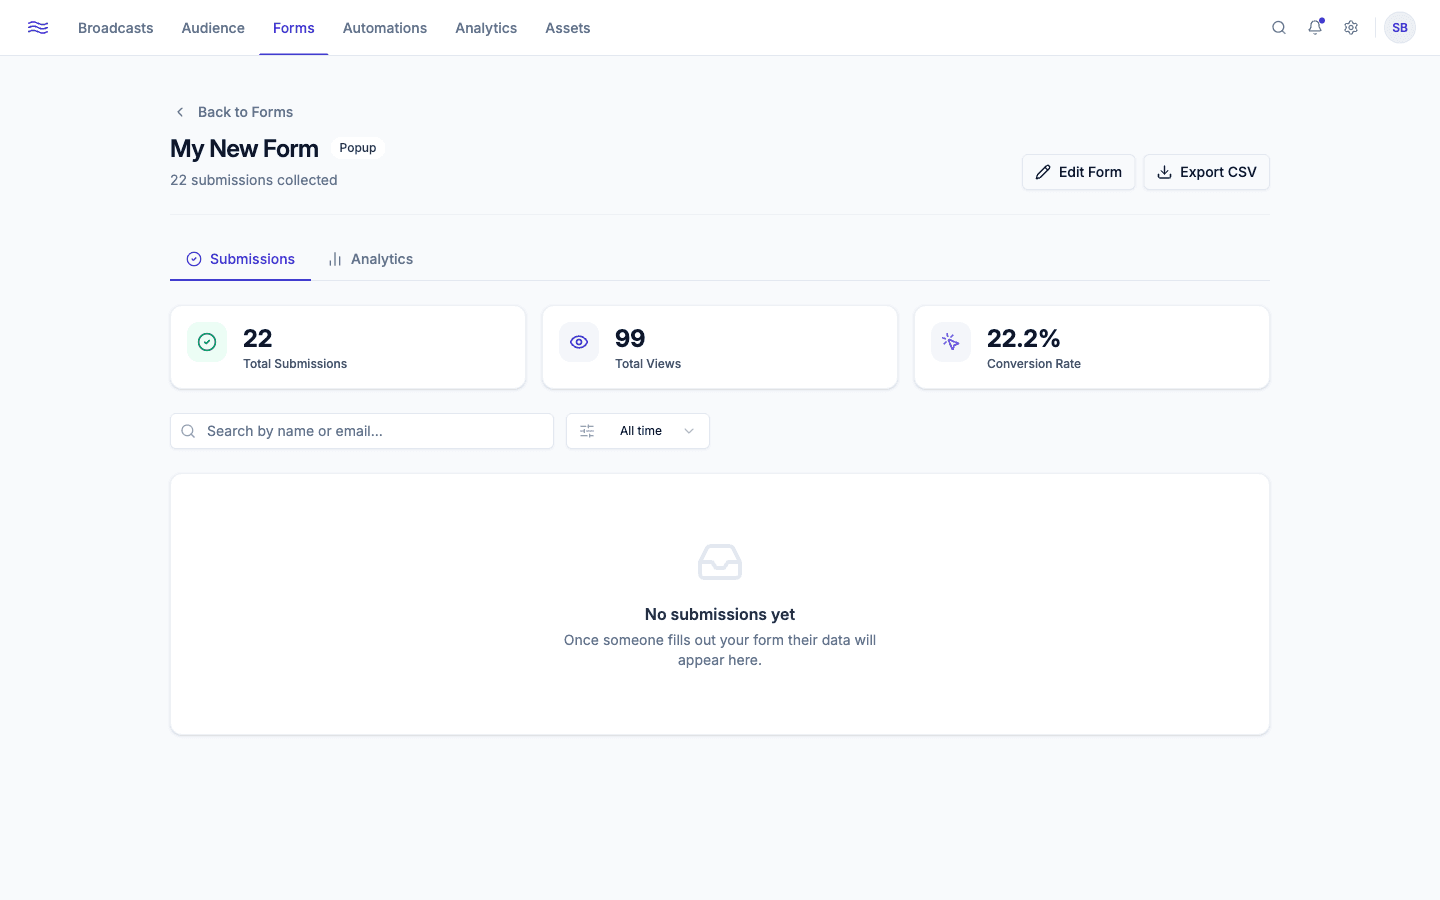Open Automations from the top nav
This screenshot has width=1440, height=900.
tap(385, 28)
